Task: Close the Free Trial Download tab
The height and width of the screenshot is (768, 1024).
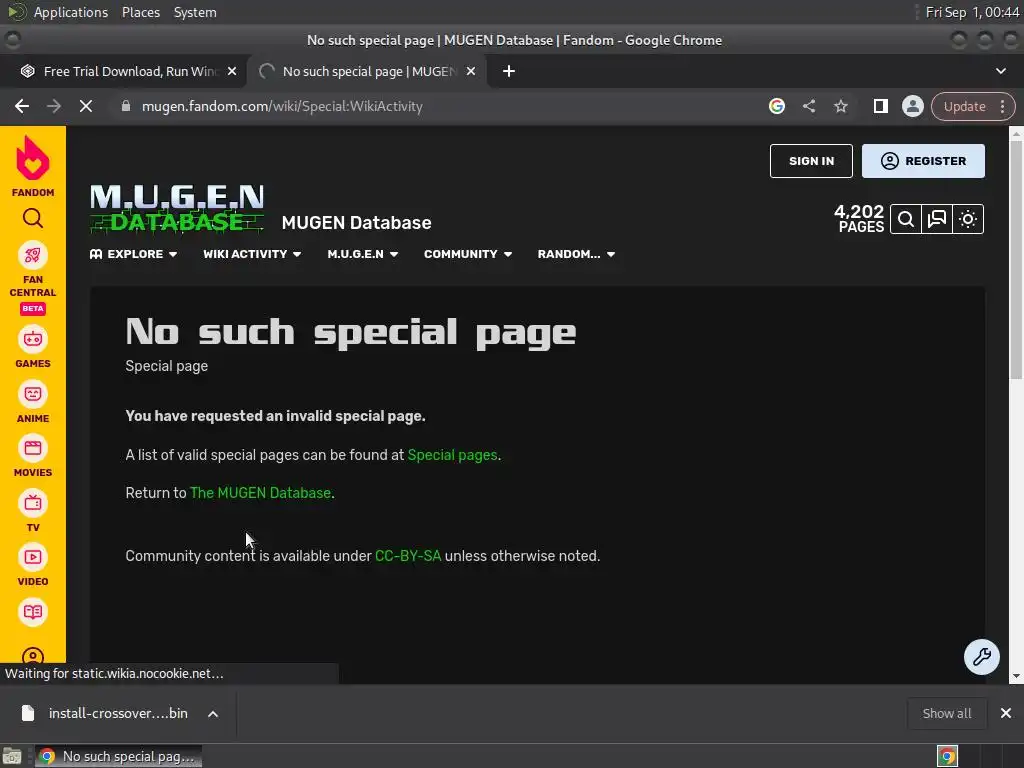Action: point(232,71)
